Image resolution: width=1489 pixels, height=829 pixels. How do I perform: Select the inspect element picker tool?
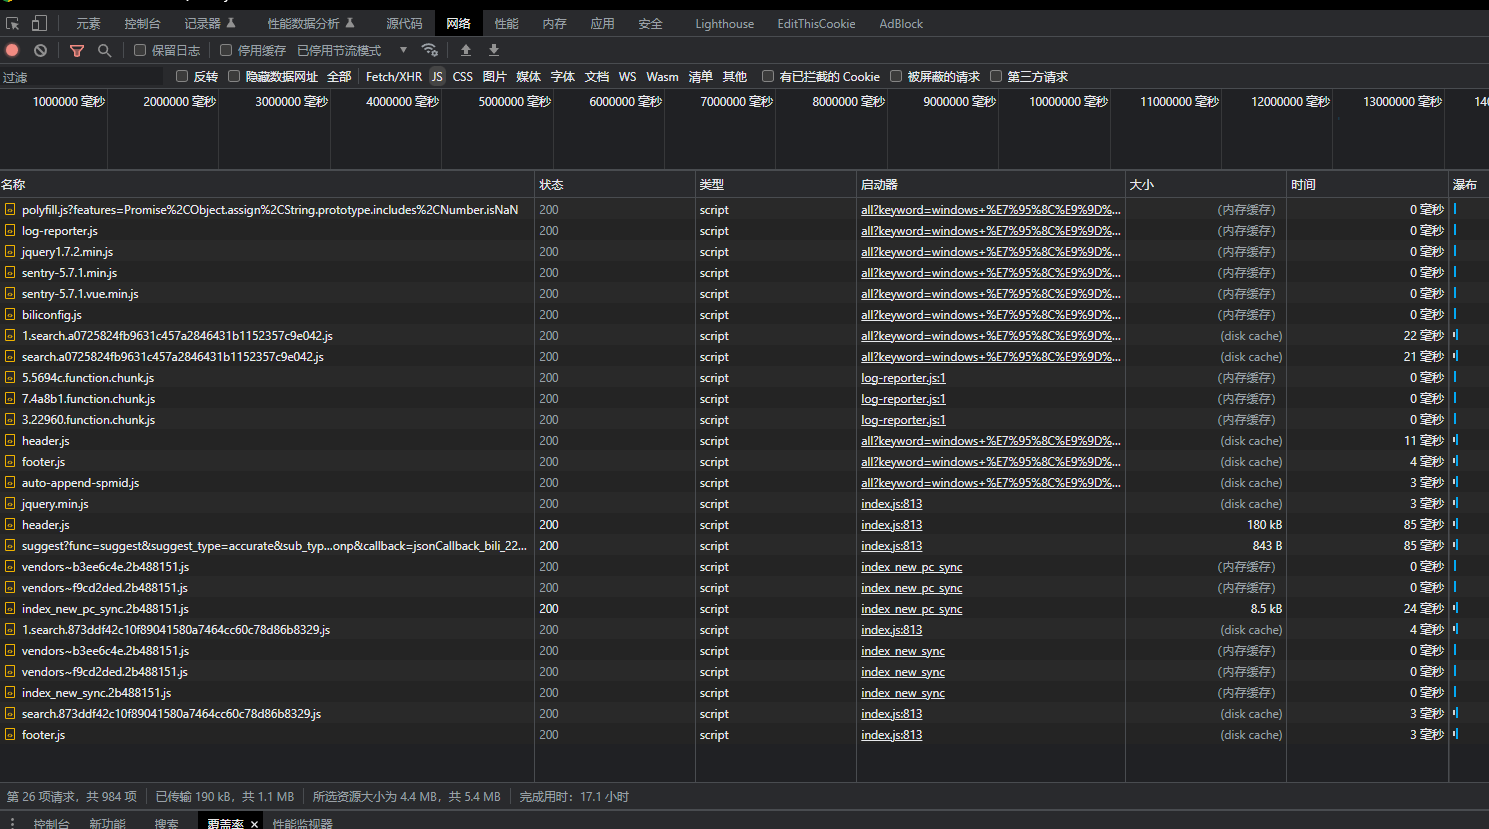[12, 23]
